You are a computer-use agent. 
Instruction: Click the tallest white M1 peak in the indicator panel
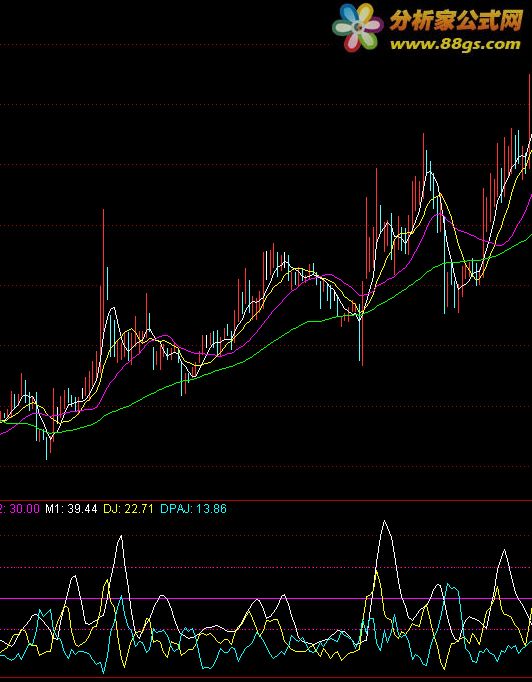[x=385, y=522]
